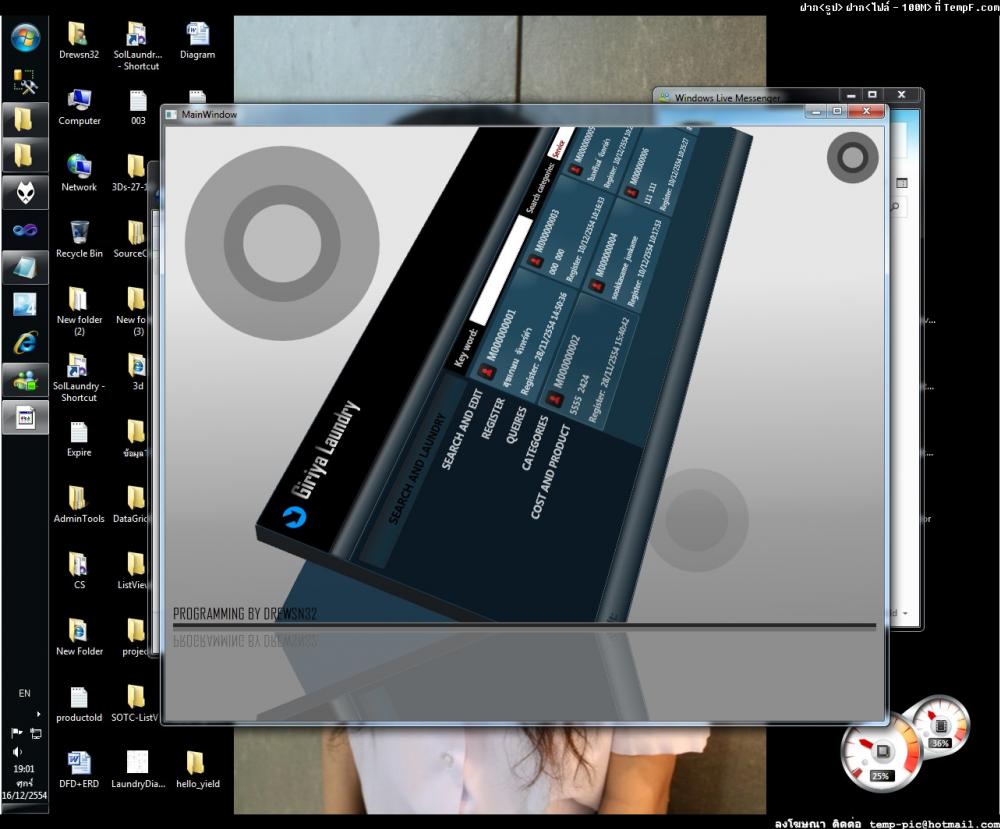Select the SEARCH AND LAUNDRY panel header
Image resolution: width=1000 pixels, height=829 pixels.
[x=416, y=469]
